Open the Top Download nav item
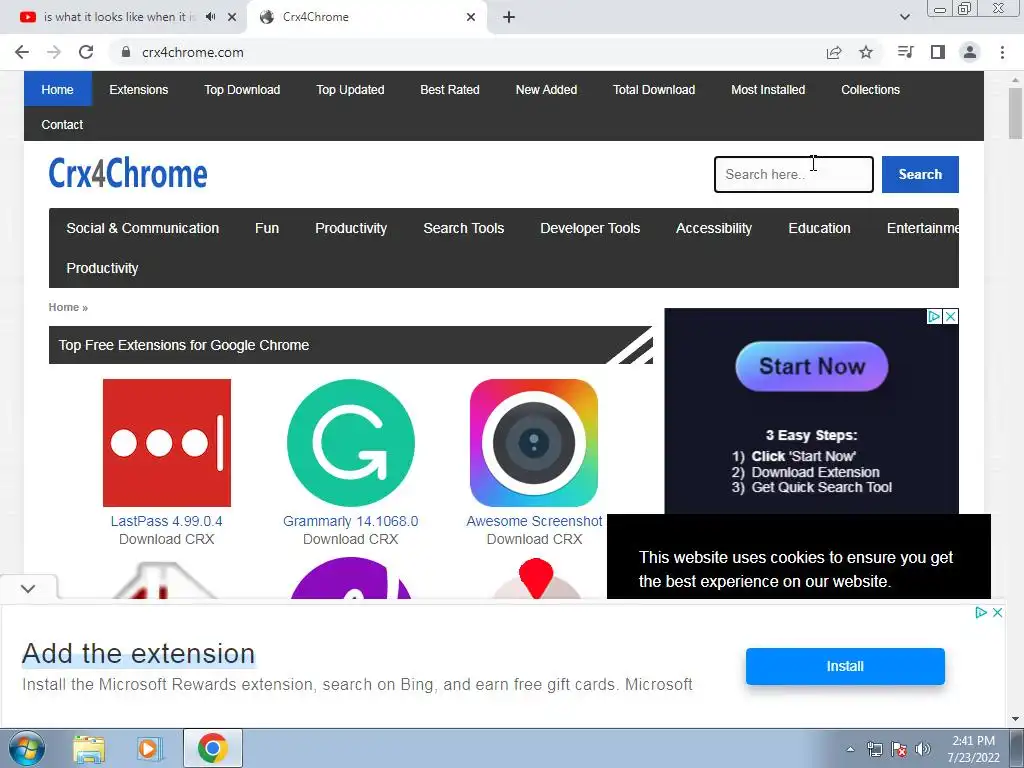 [242, 89]
